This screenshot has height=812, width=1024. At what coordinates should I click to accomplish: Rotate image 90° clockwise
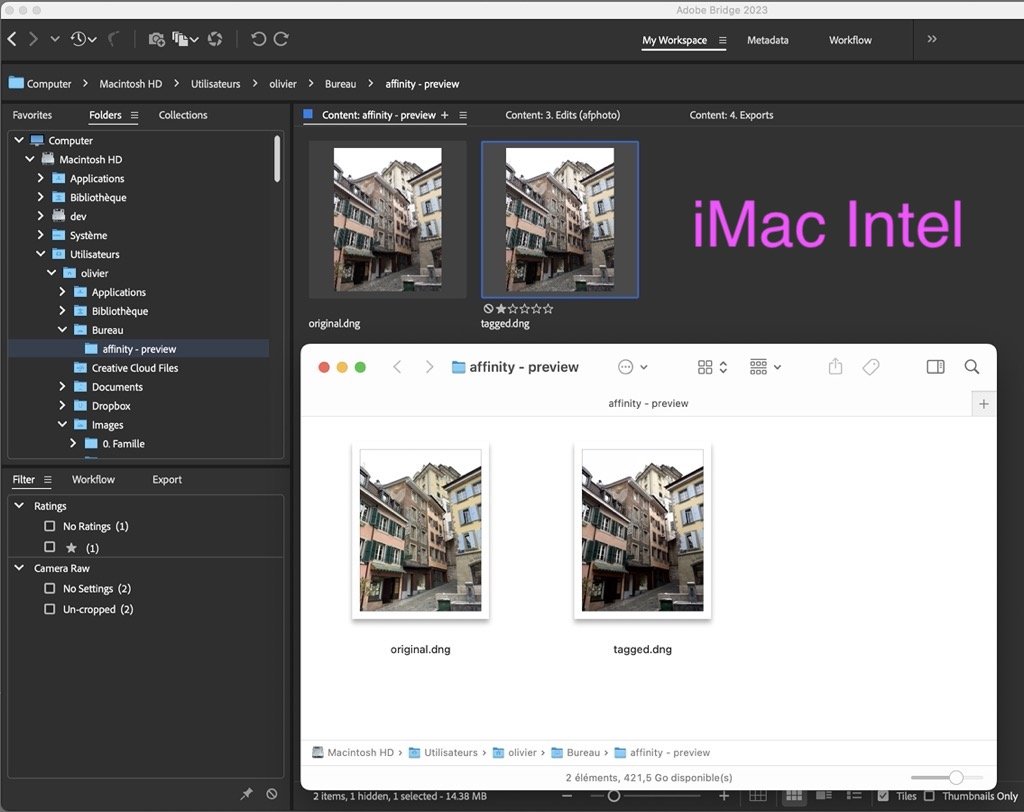[x=281, y=39]
